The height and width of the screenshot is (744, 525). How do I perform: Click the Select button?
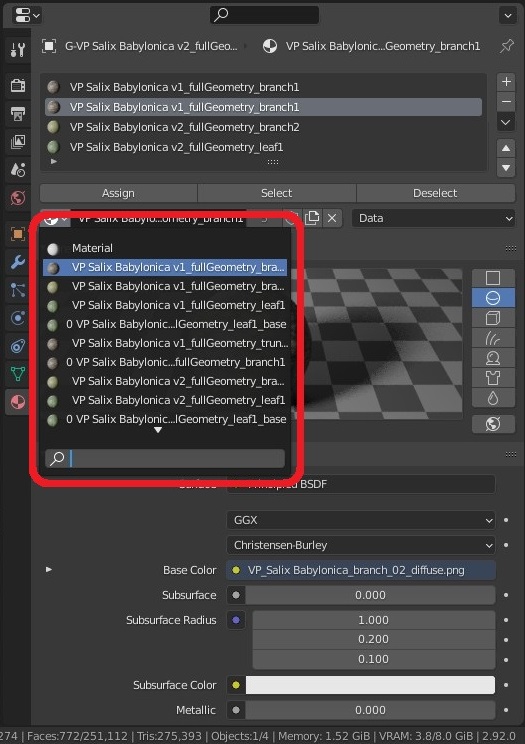pyautogui.click(x=277, y=193)
